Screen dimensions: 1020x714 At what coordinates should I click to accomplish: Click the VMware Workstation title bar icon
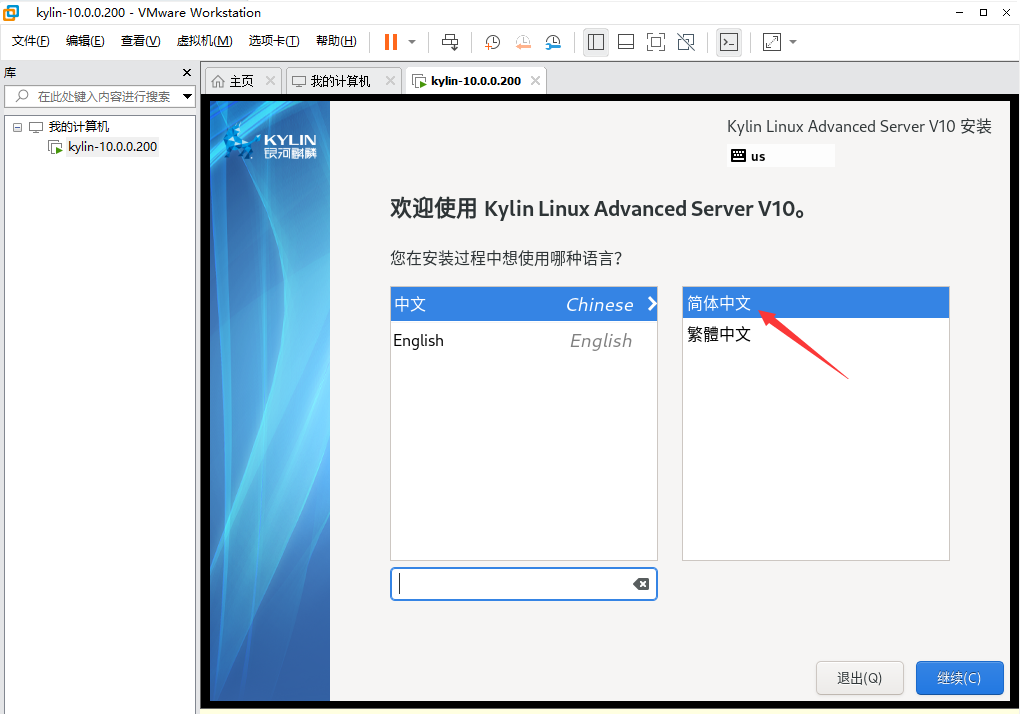11,12
